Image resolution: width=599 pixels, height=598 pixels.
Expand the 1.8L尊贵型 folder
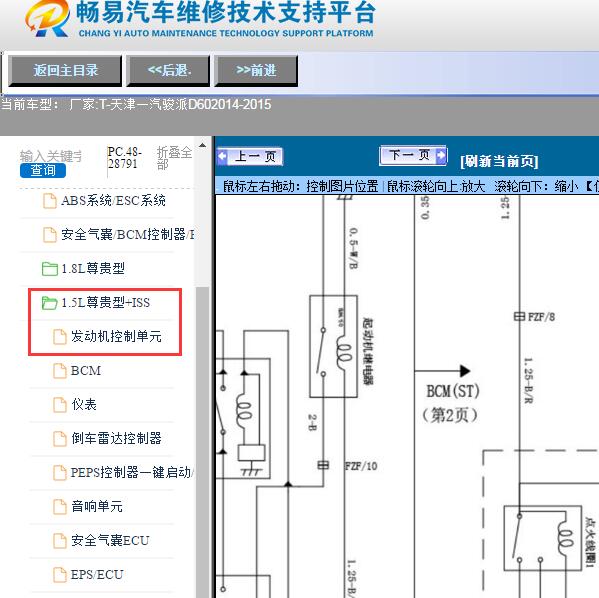click(x=93, y=268)
